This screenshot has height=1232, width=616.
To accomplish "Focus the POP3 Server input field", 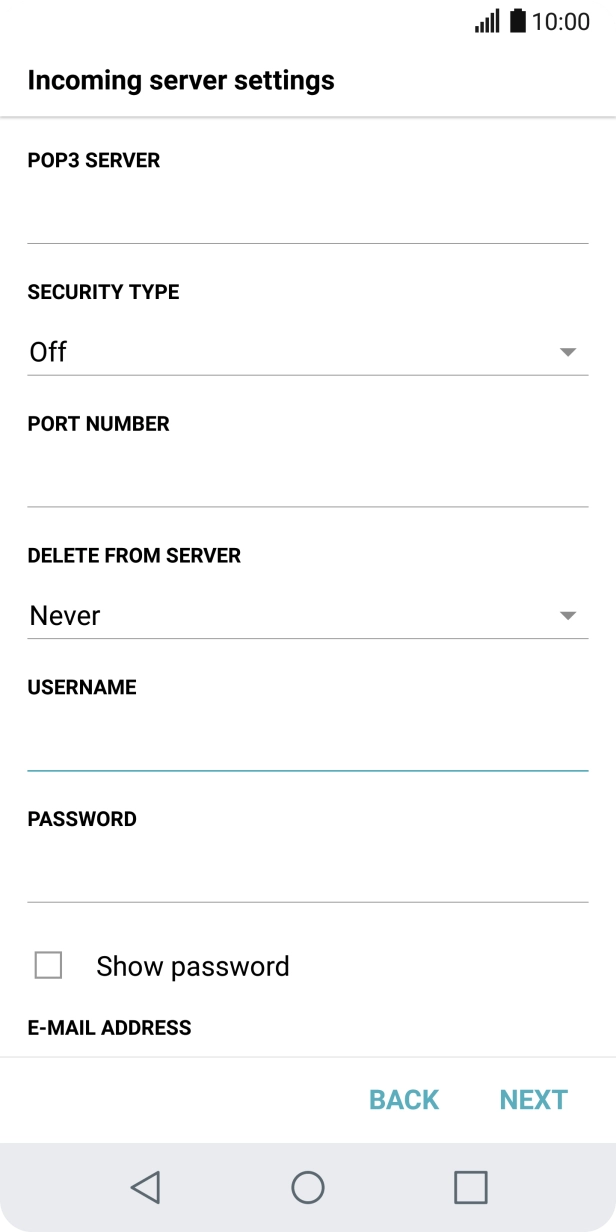I will [307, 216].
